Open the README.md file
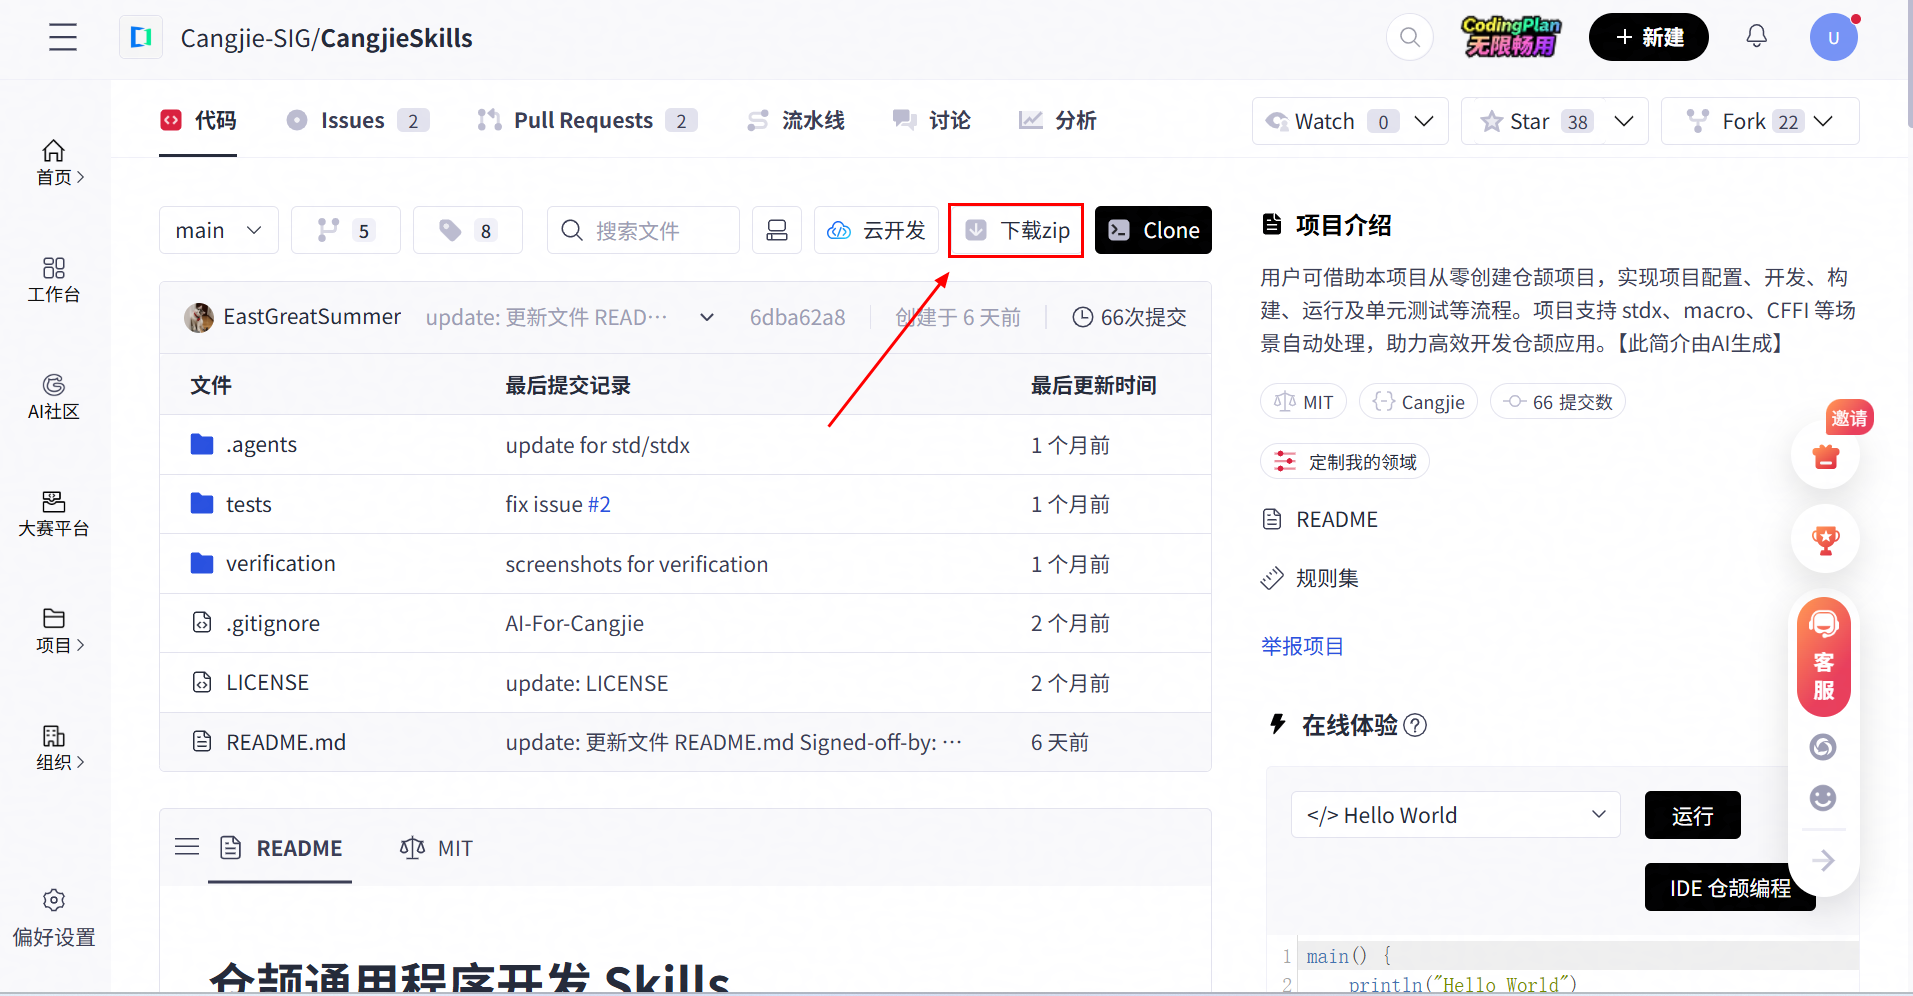 [x=285, y=742]
